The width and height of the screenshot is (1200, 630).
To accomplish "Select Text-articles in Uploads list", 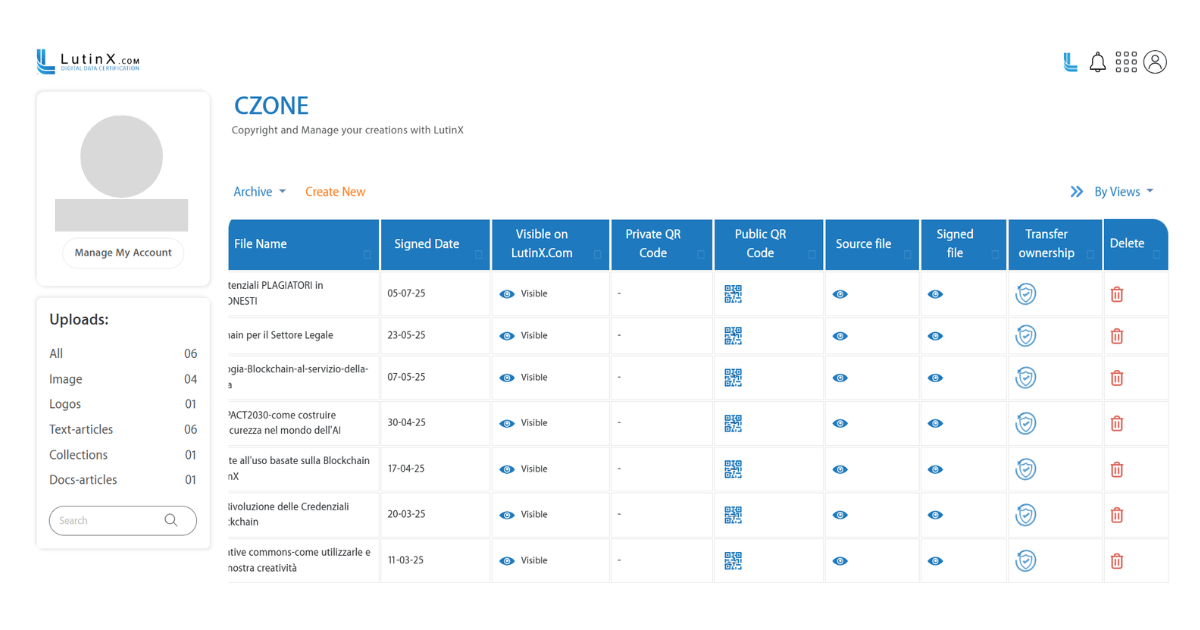I will coord(81,430).
